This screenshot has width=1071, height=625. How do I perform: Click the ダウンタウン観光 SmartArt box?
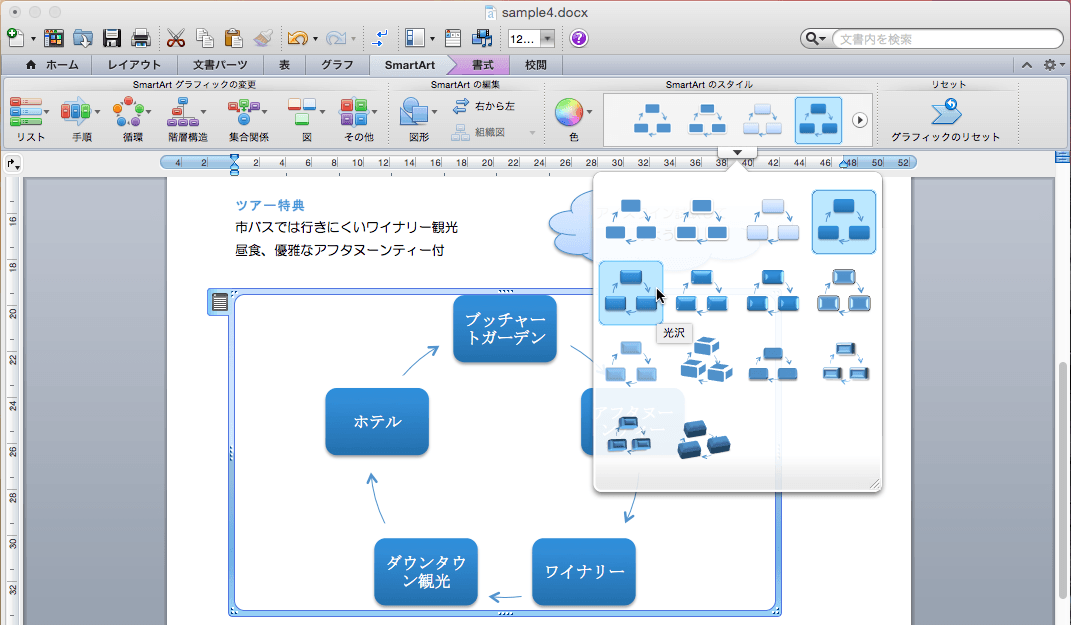[x=426, y=572]
